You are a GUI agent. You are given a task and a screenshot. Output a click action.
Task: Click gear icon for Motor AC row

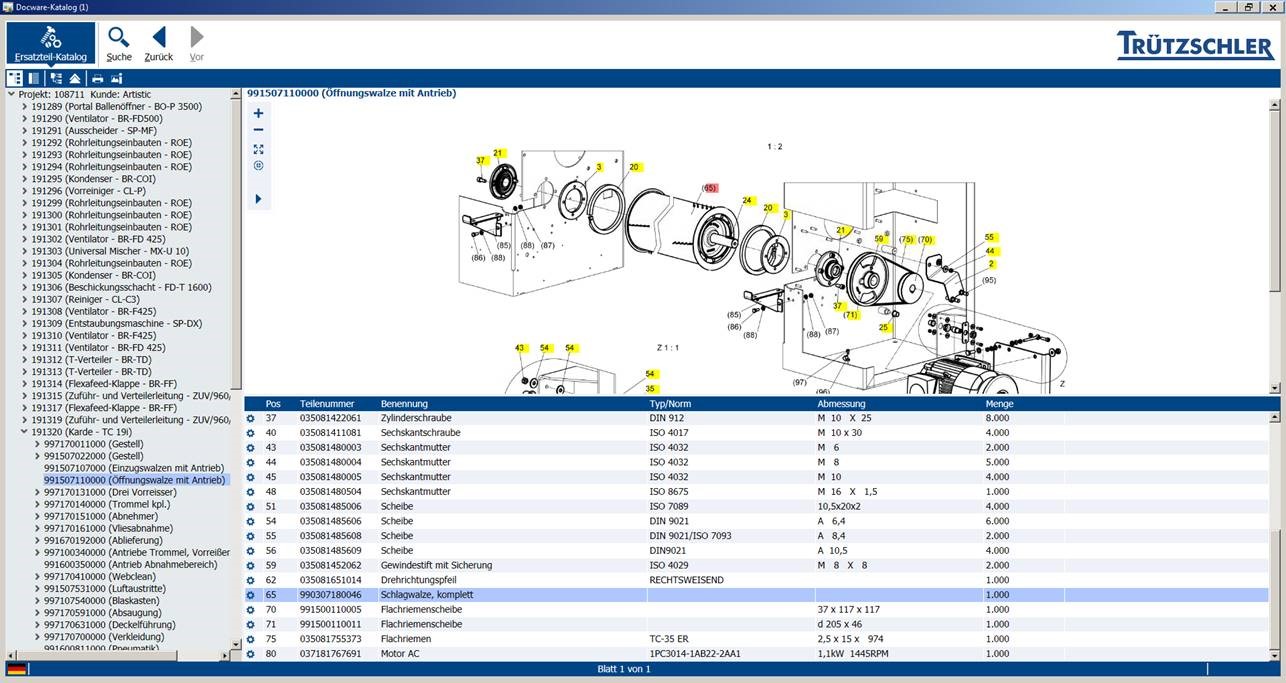coord(251,654)
